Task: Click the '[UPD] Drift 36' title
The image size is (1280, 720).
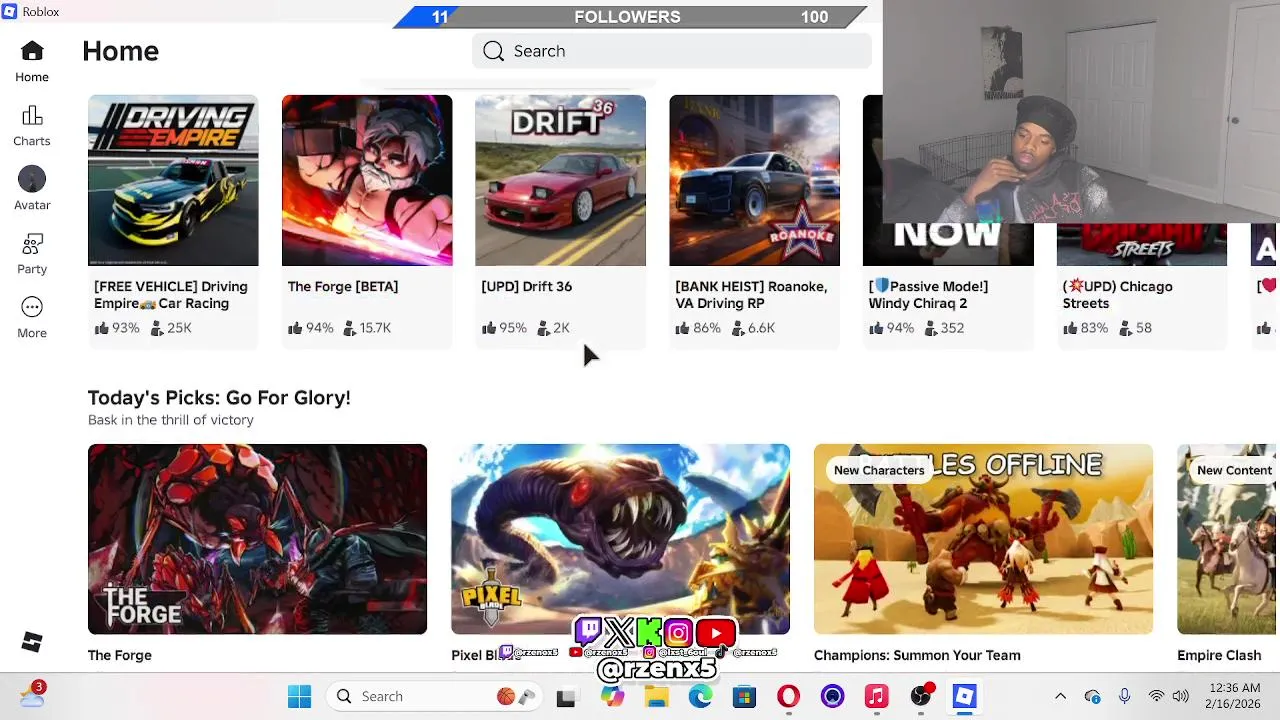Action: [x=527, y=286]
